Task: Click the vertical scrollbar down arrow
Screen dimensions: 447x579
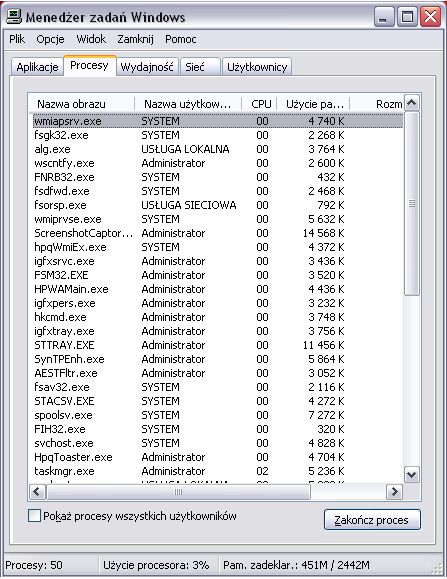Action: tap(412, 474)
